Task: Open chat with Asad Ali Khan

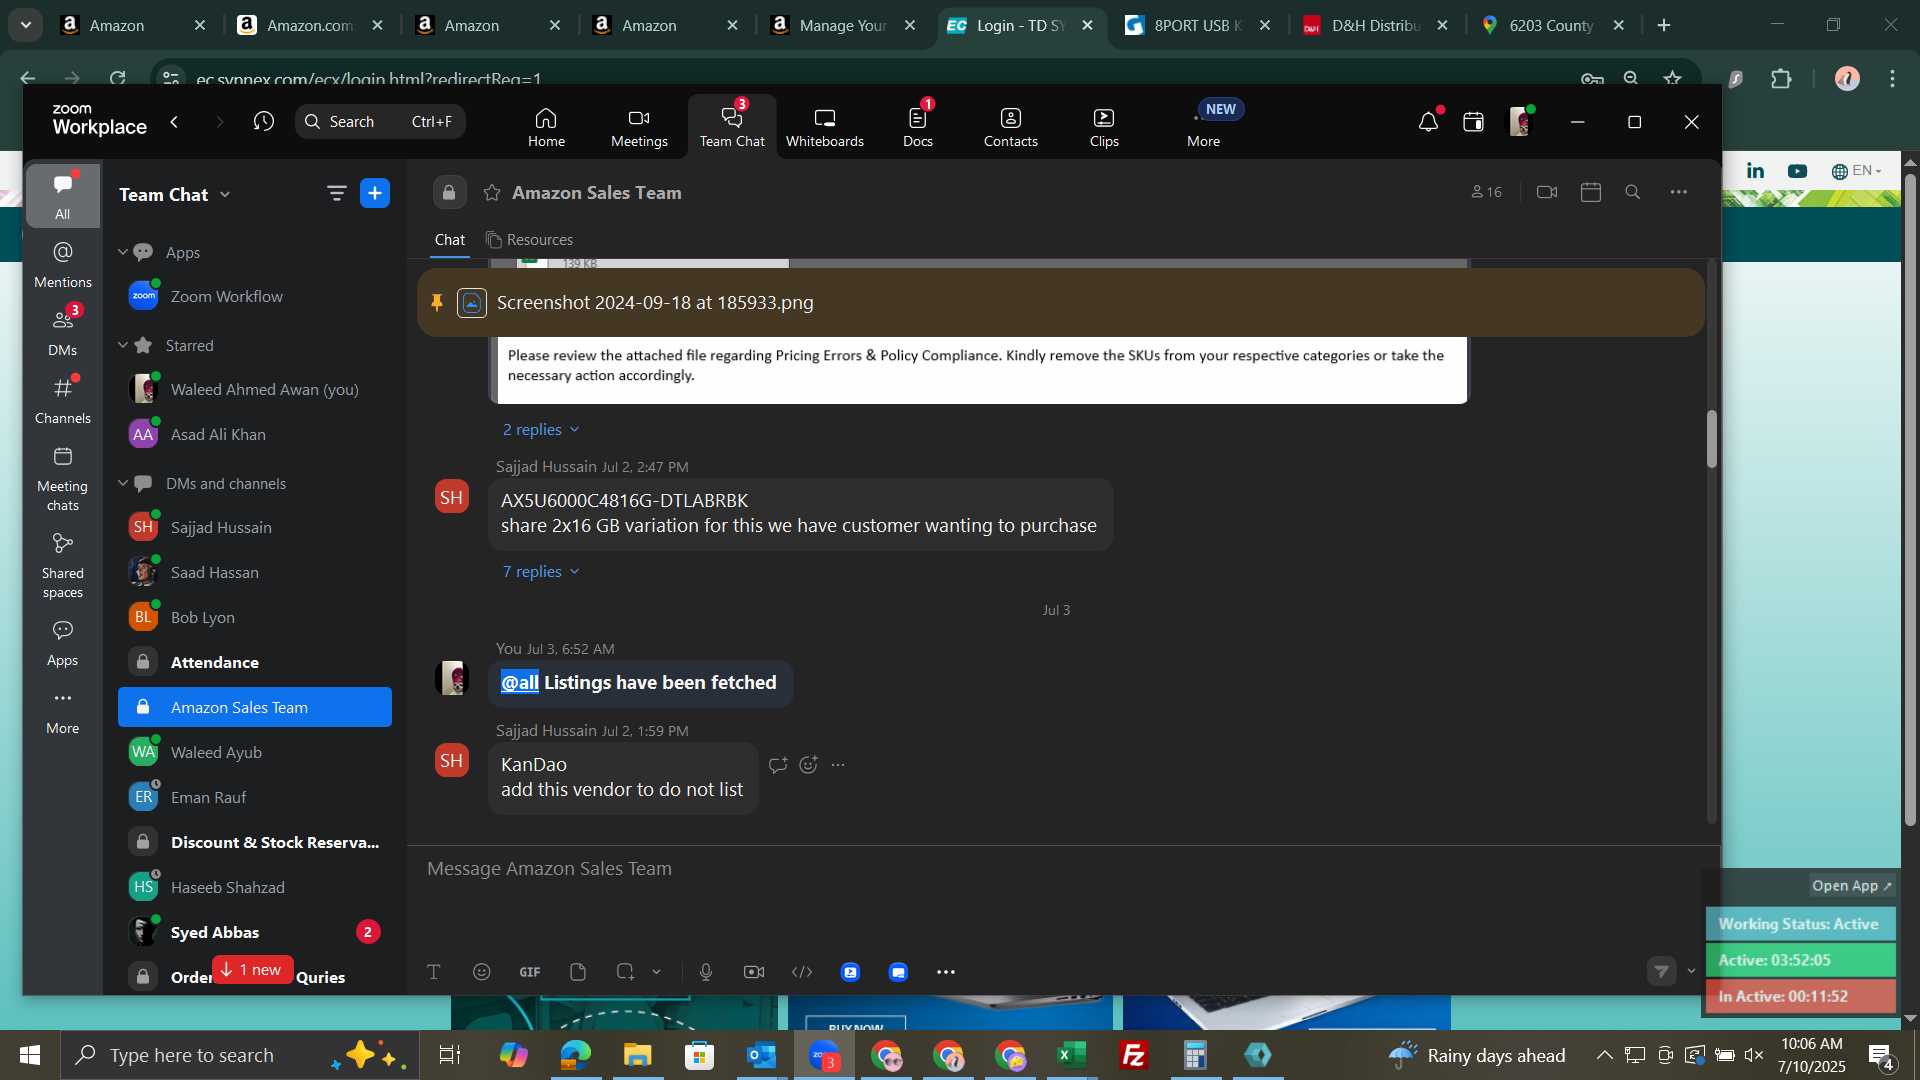Action: tap(255, 434)
